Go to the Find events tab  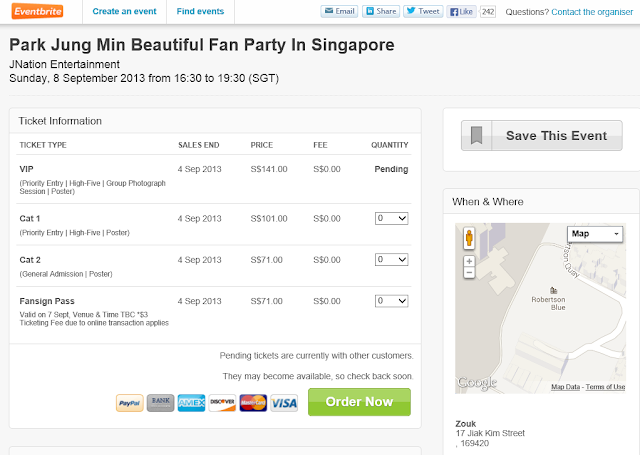click(x=199, y=12)
